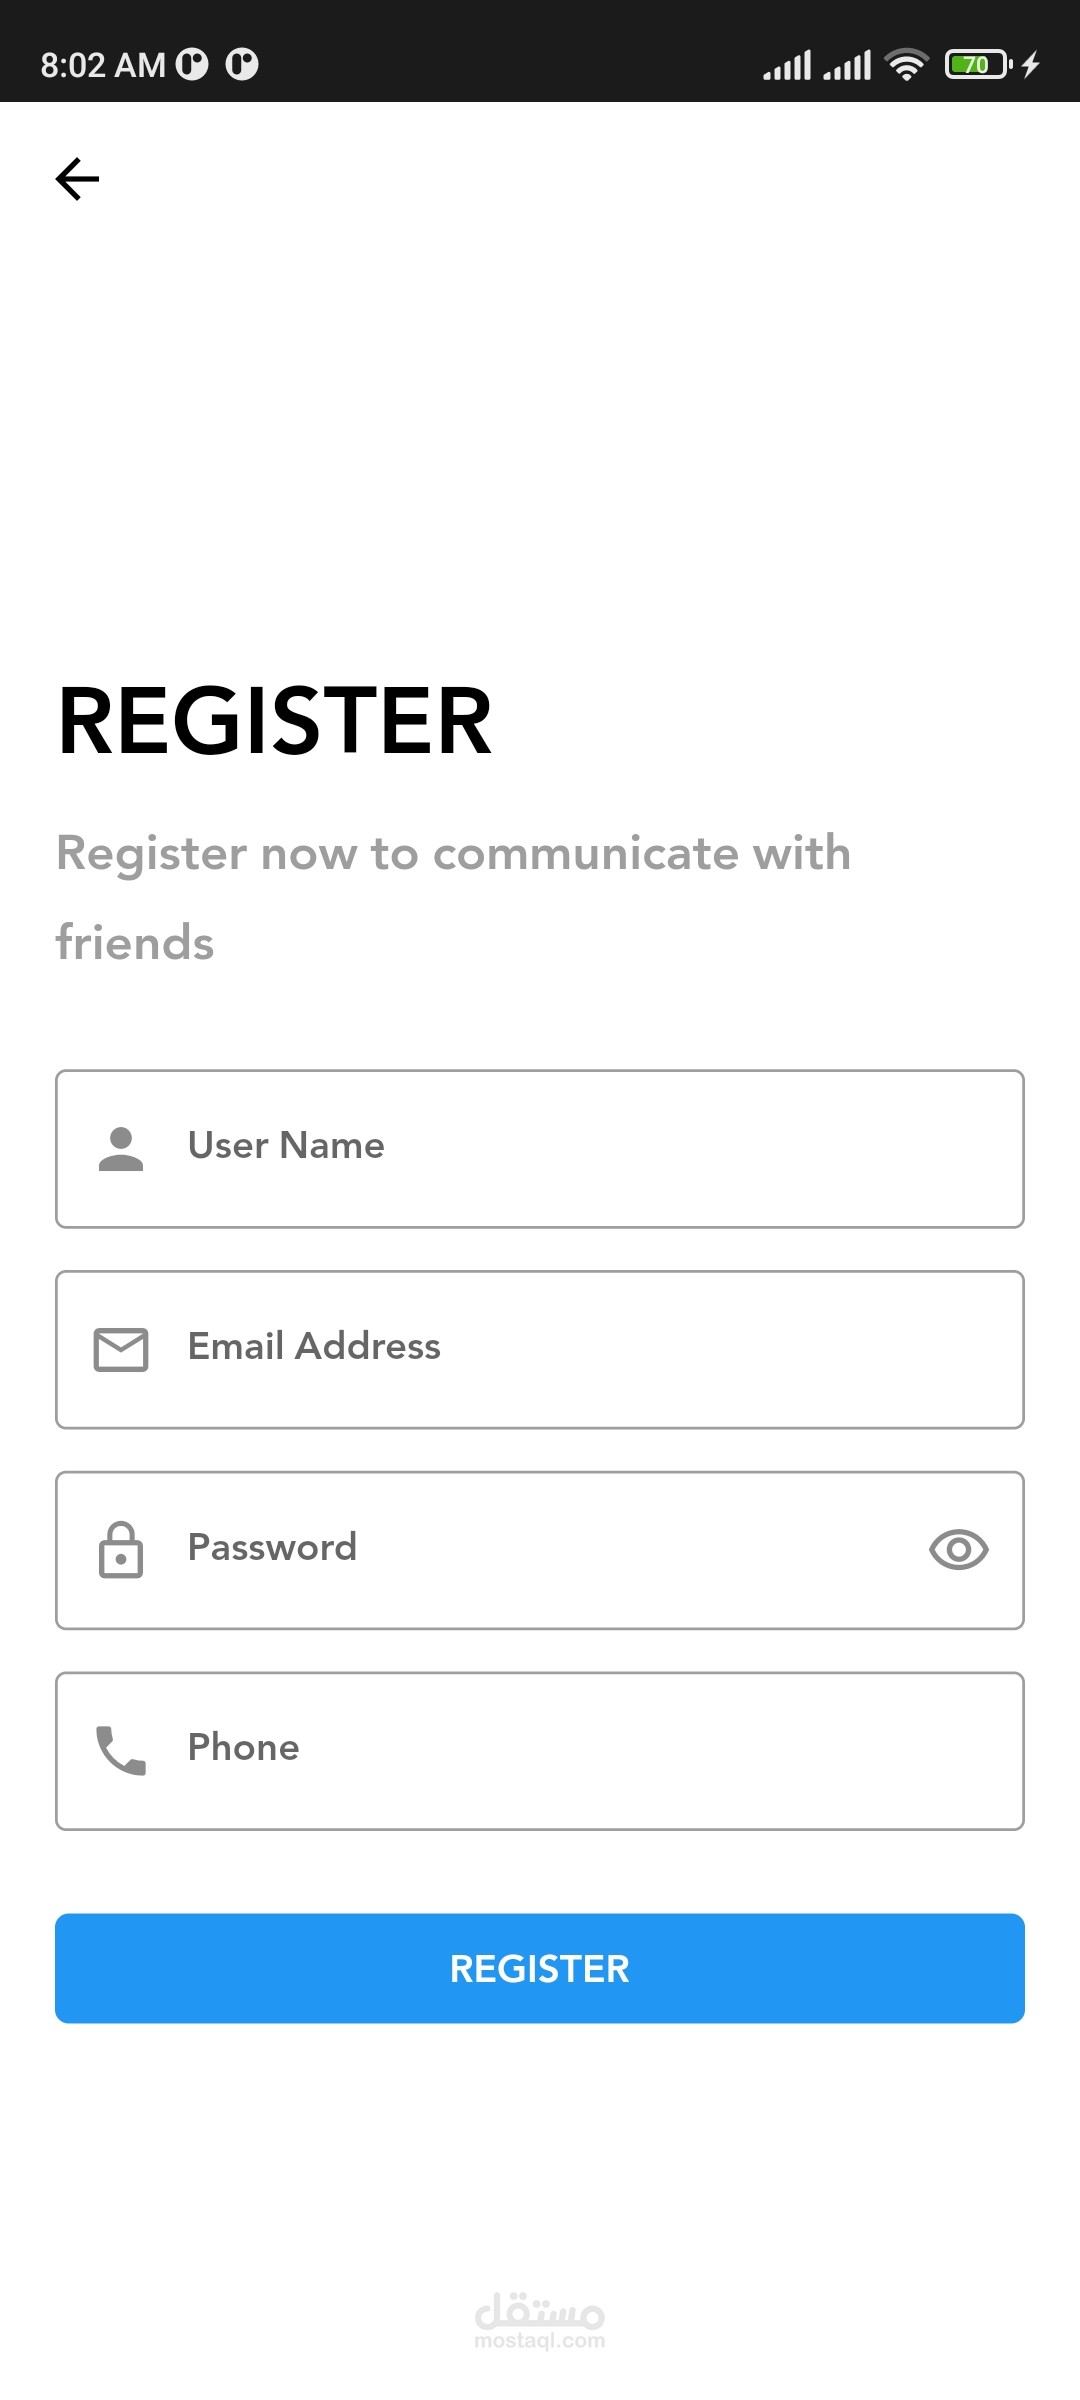Tap the battery indicator showing 70
1080x2400 pixels.
click(x=977, y=65)
